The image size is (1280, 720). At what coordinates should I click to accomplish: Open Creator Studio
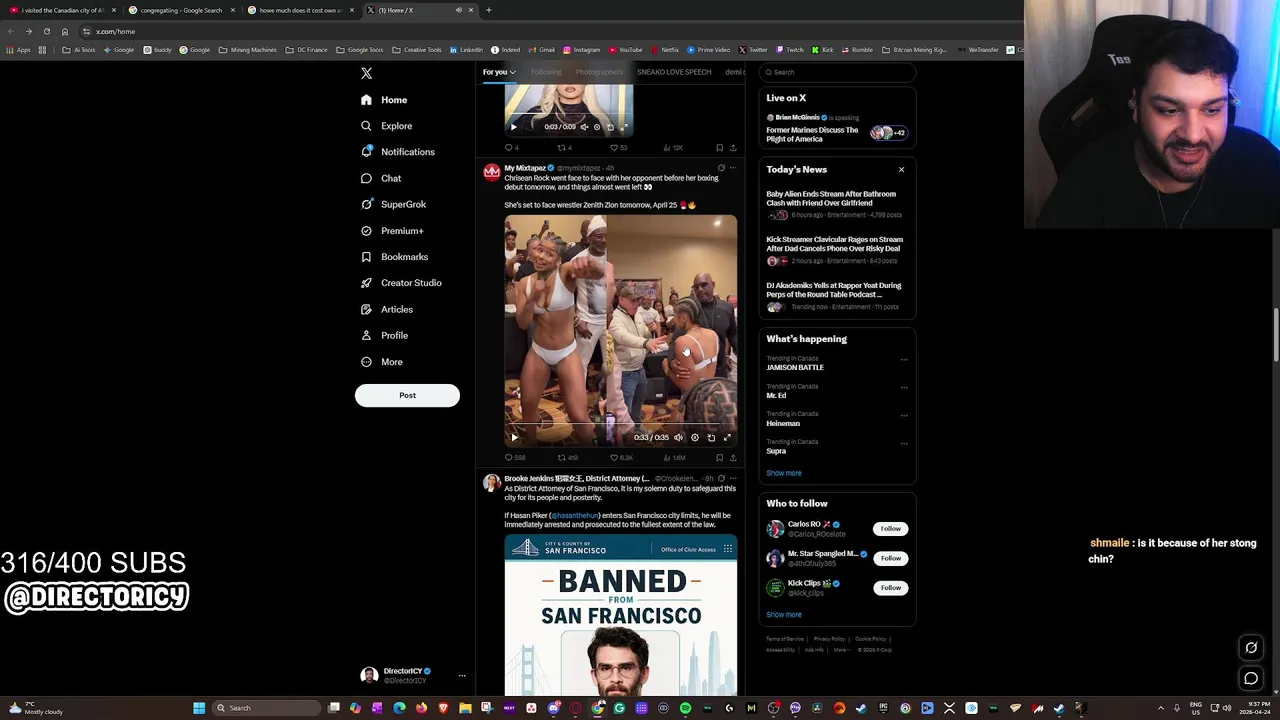(x=401, y=283)
